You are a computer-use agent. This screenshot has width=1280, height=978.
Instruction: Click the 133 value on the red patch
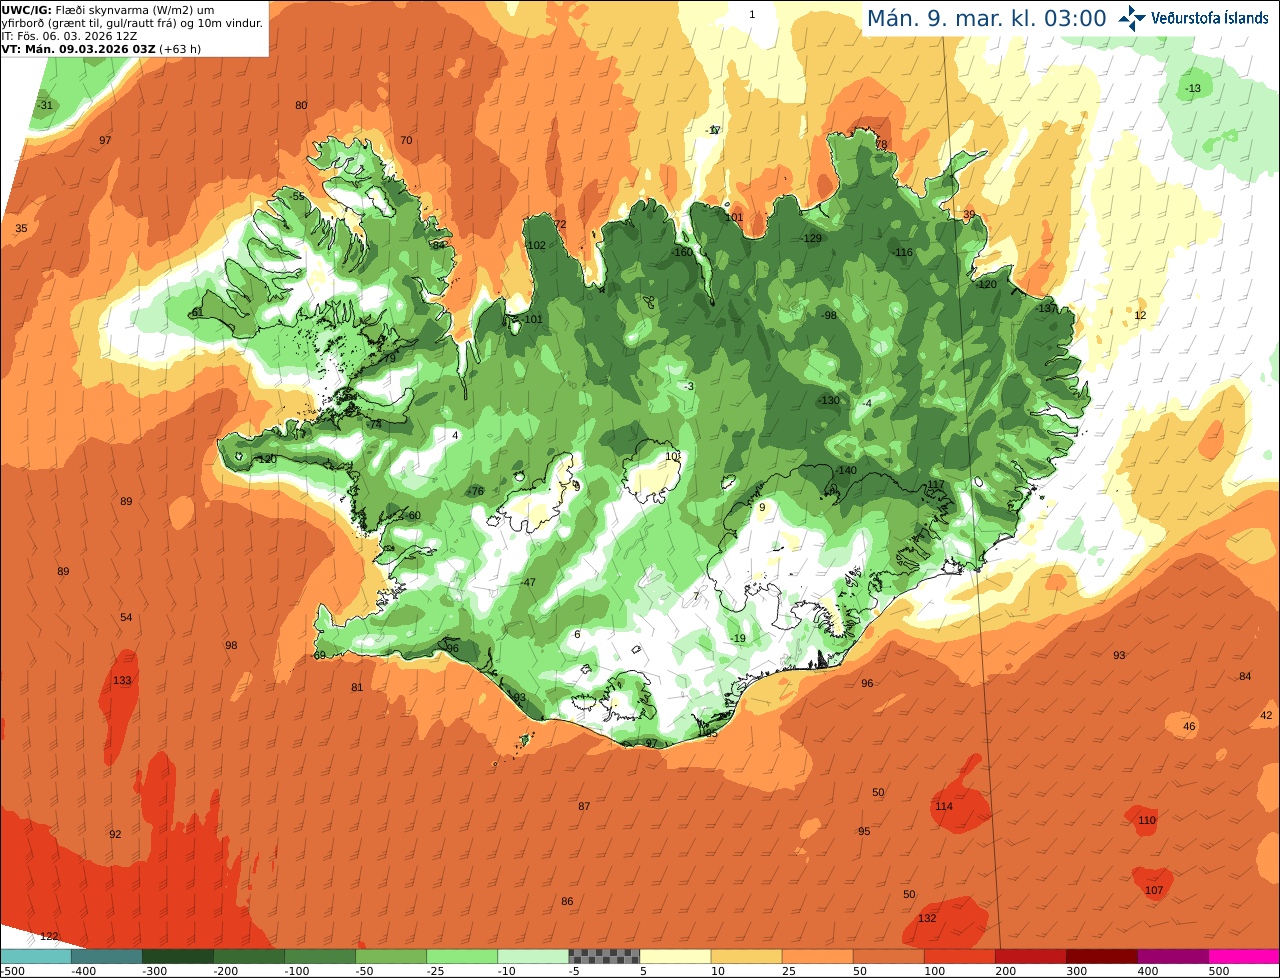pyautogui.click(x=122, y=680)
